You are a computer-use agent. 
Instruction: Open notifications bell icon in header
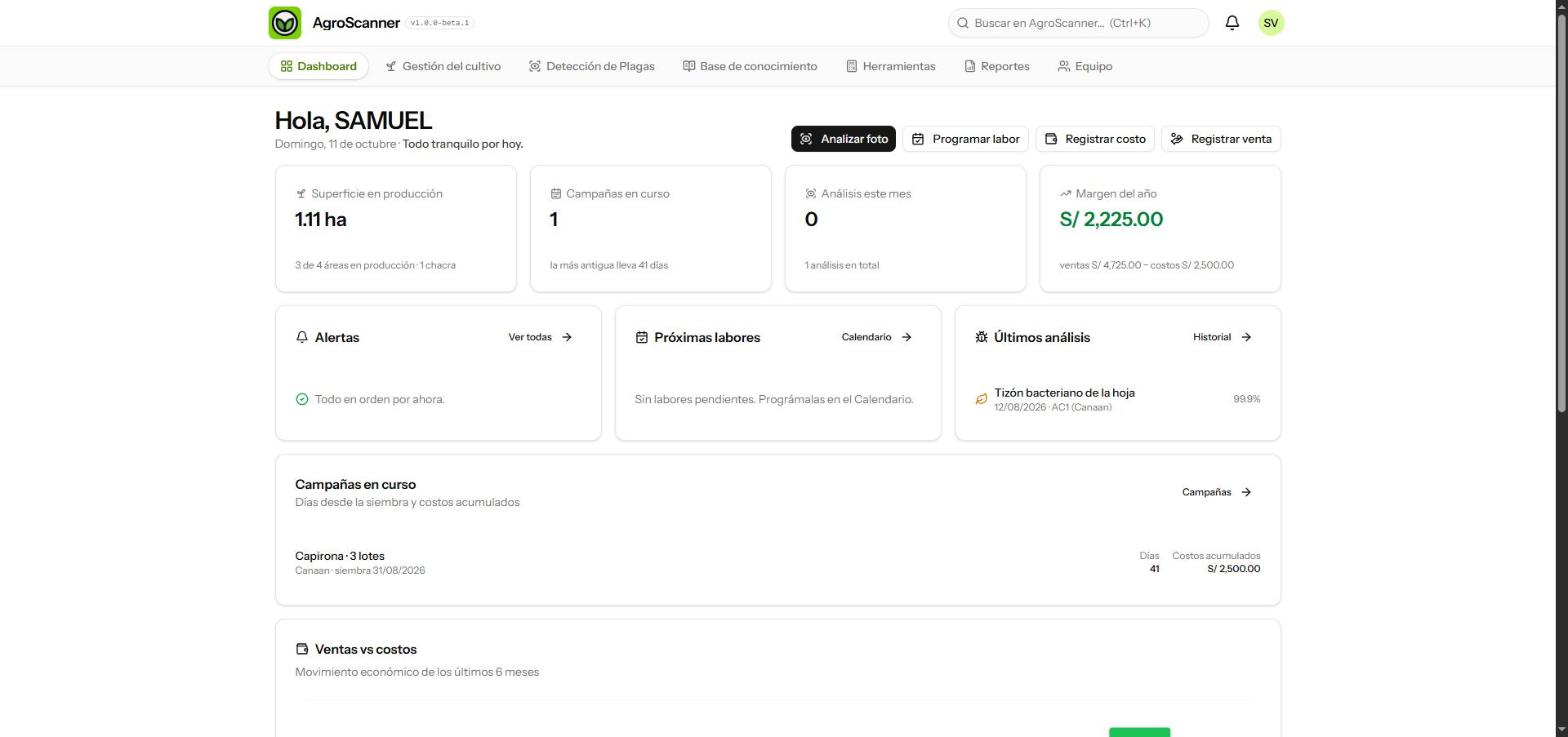click(x=1232, y=23)
